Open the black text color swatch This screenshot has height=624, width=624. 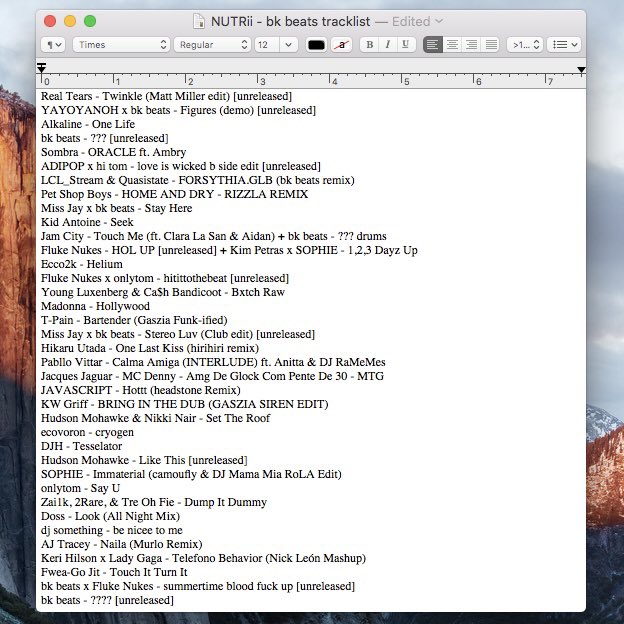(x=316, y=45)
